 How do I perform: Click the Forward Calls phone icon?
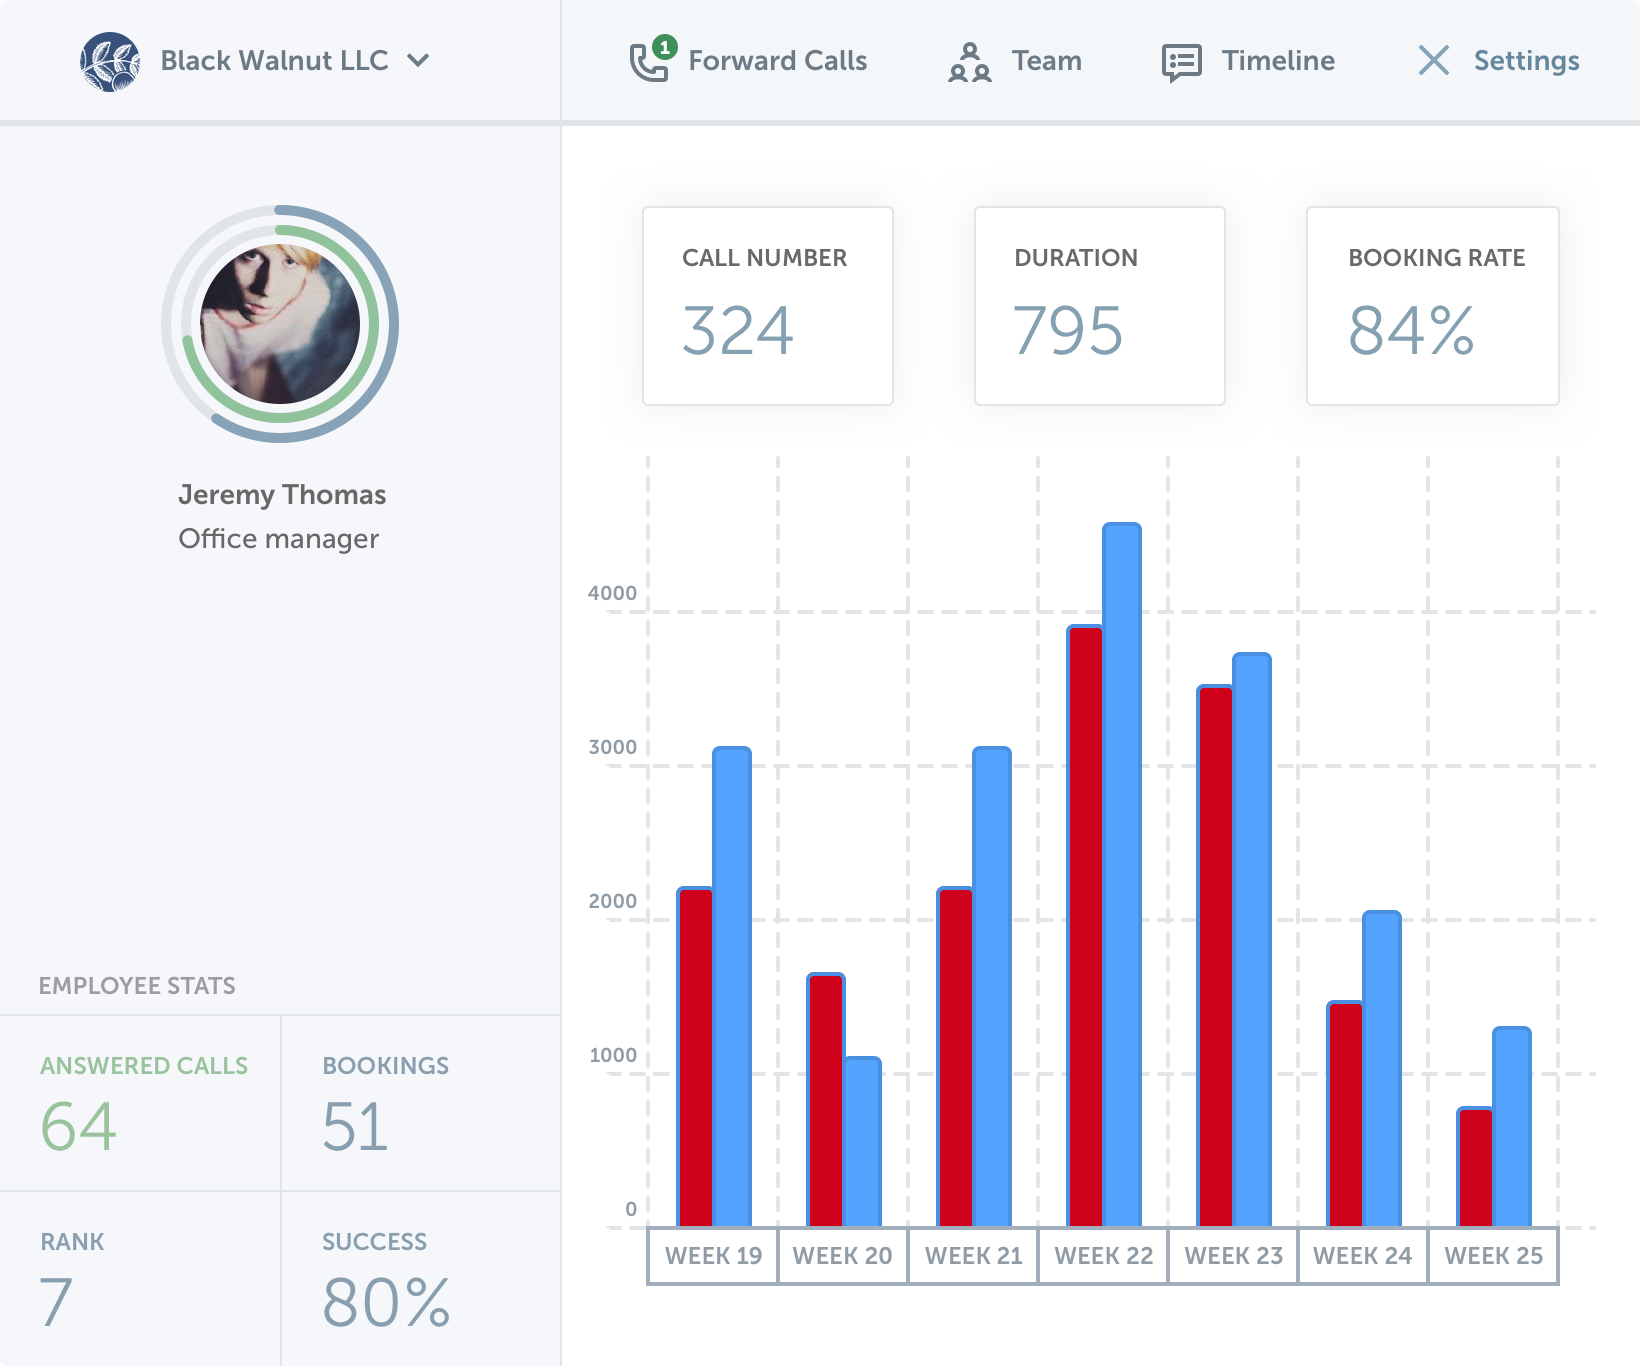[x=649, y=62]
